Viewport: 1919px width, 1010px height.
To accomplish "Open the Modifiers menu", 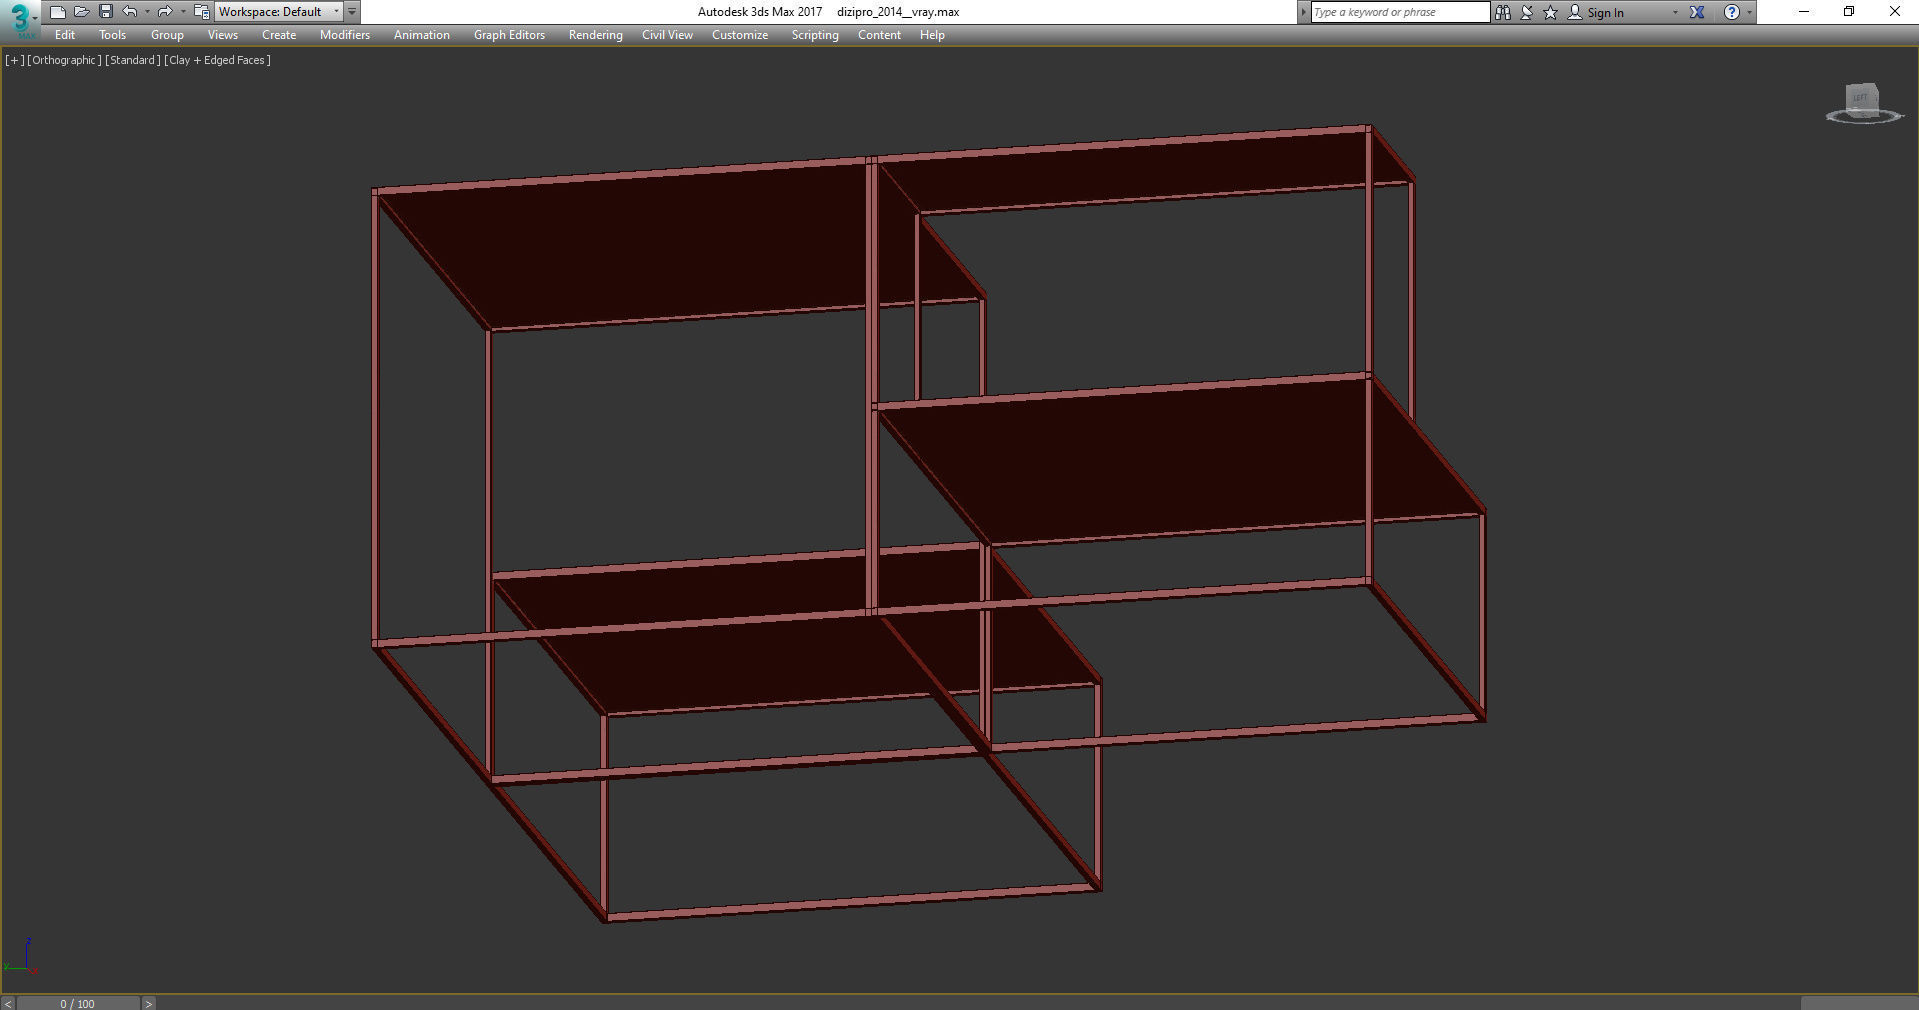I will coord(345,35).
